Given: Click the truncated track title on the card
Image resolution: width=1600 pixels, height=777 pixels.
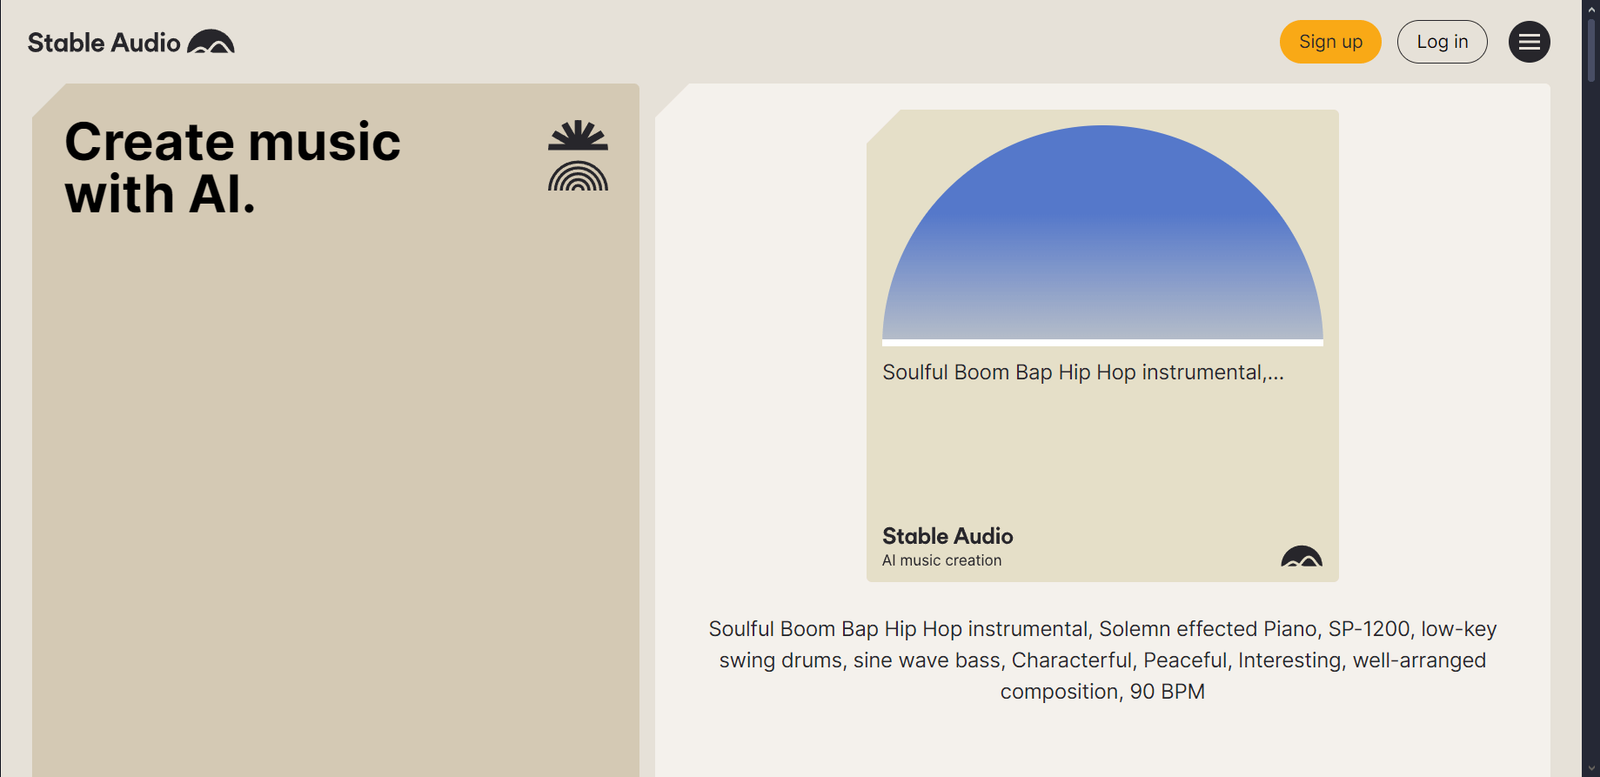Looking at the screenshot, I should (1082, 372).
